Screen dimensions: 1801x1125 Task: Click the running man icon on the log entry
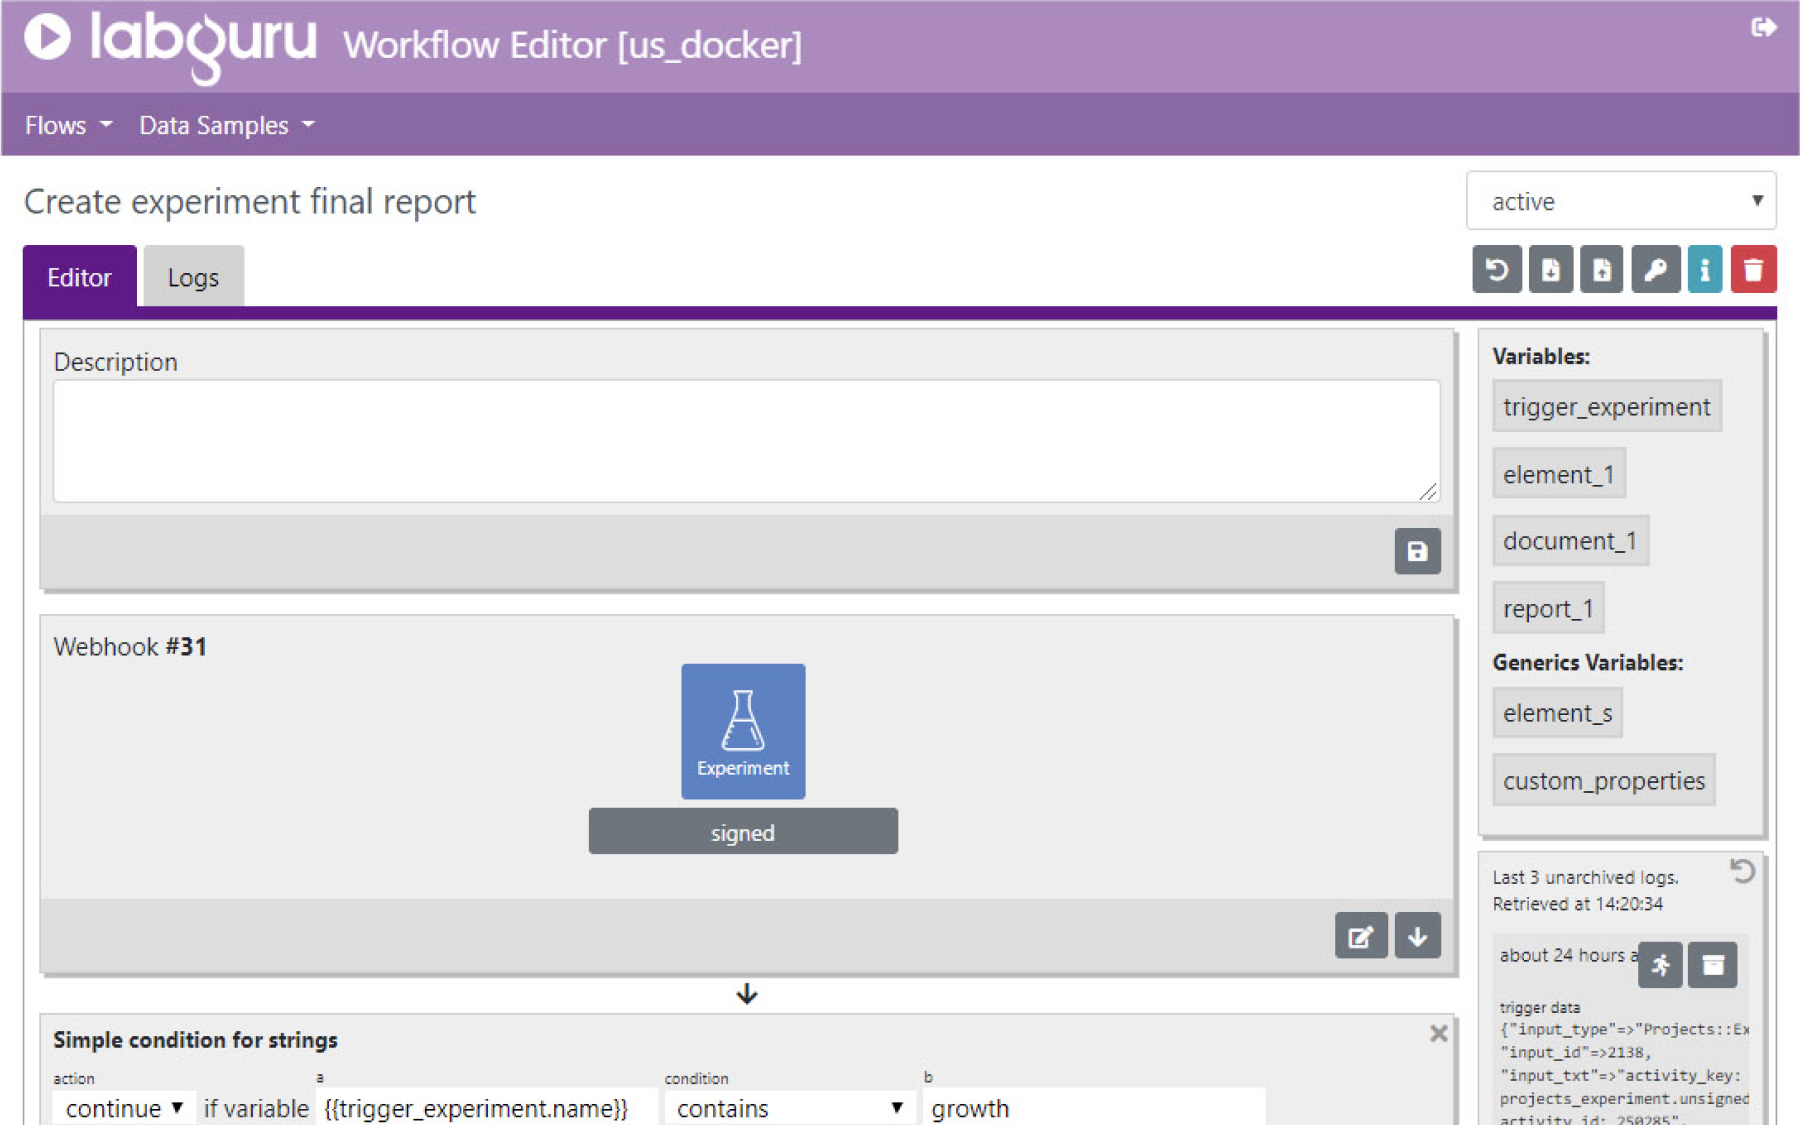pyautogui.click(x=1660, y=965)
